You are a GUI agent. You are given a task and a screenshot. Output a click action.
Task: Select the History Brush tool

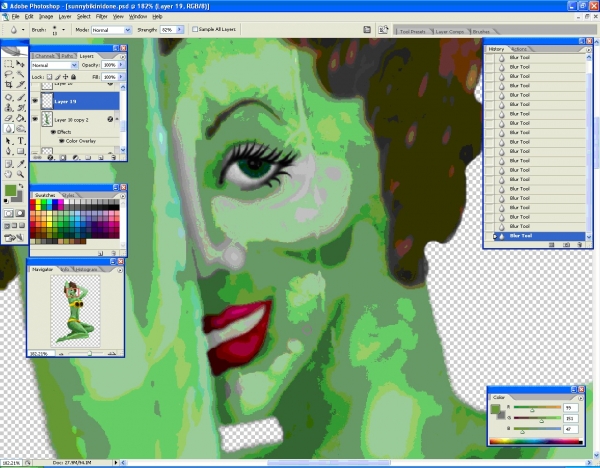[21, 108]
